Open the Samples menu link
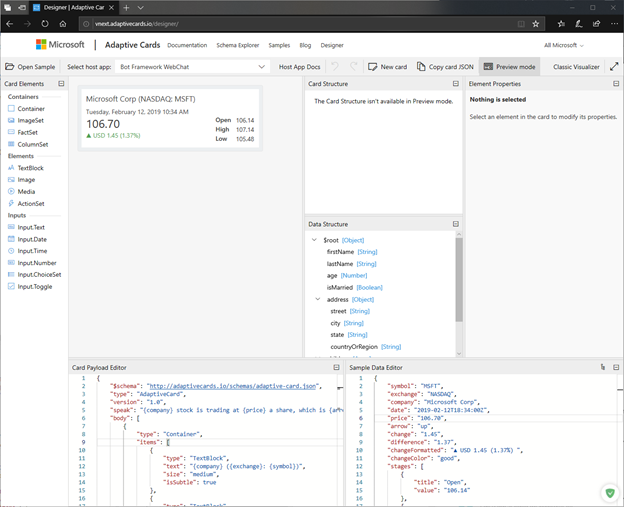 [279, 45]
